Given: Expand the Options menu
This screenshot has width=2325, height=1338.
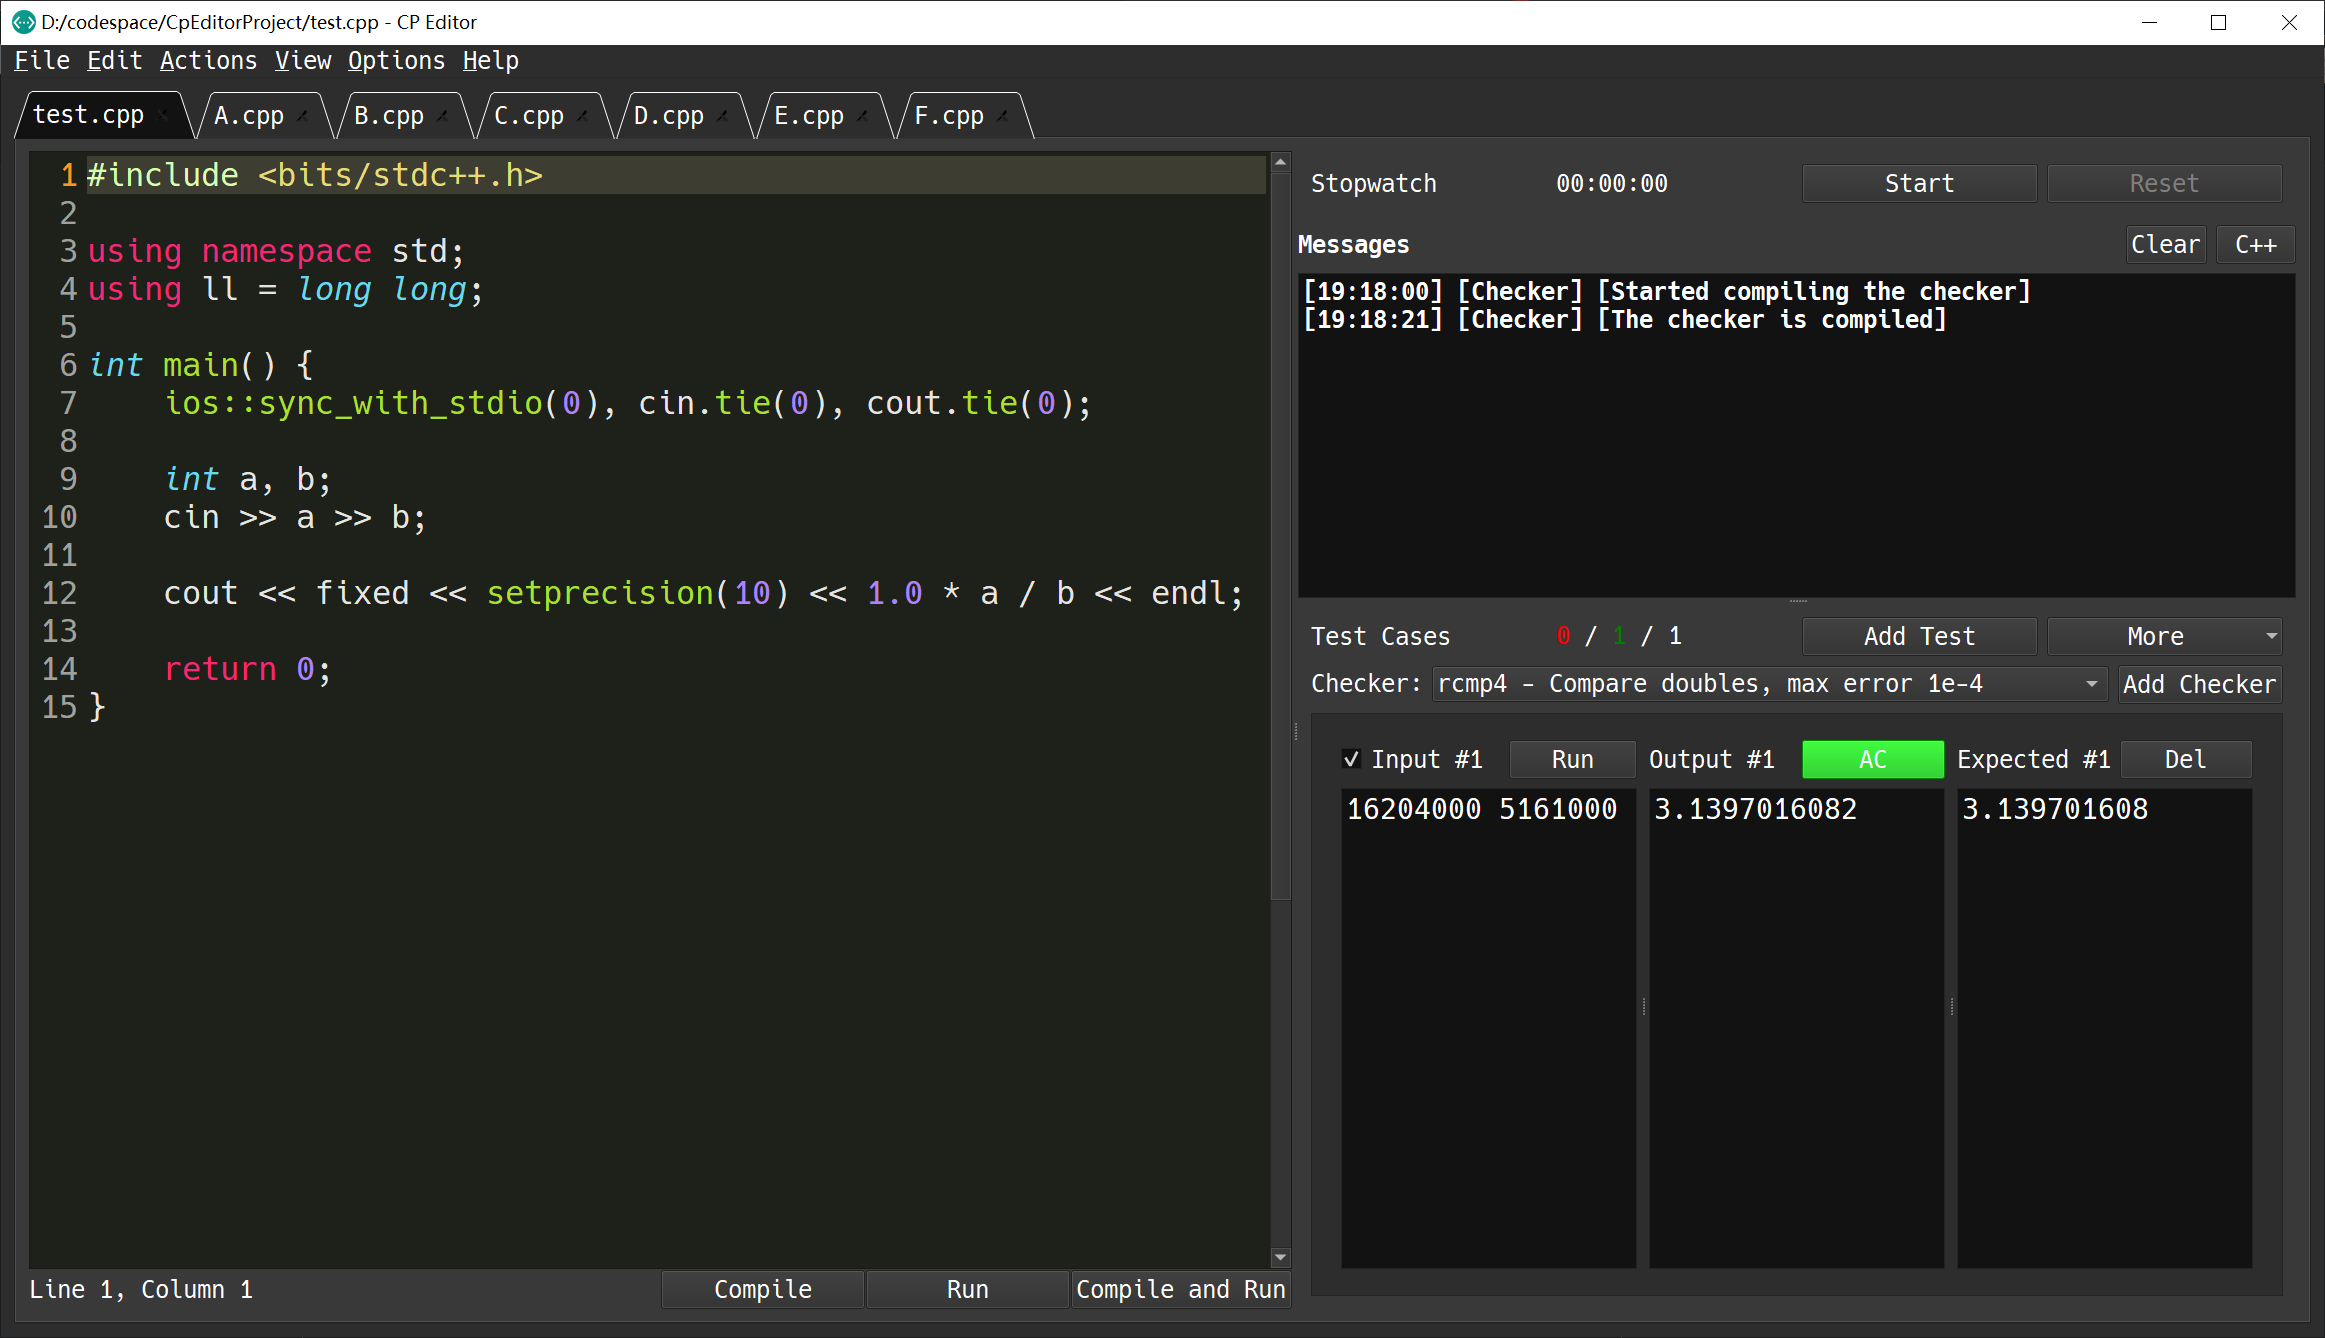Looking at the screenshot, I should [x=396, y=60].
